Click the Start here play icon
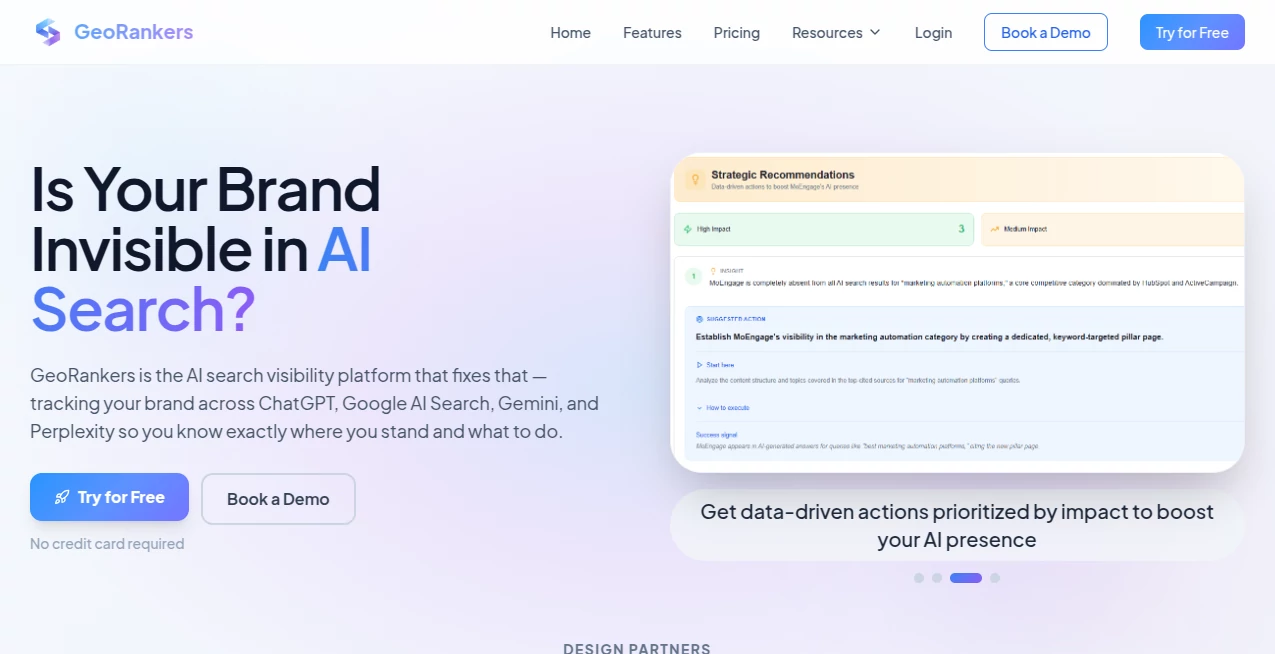 700,365
